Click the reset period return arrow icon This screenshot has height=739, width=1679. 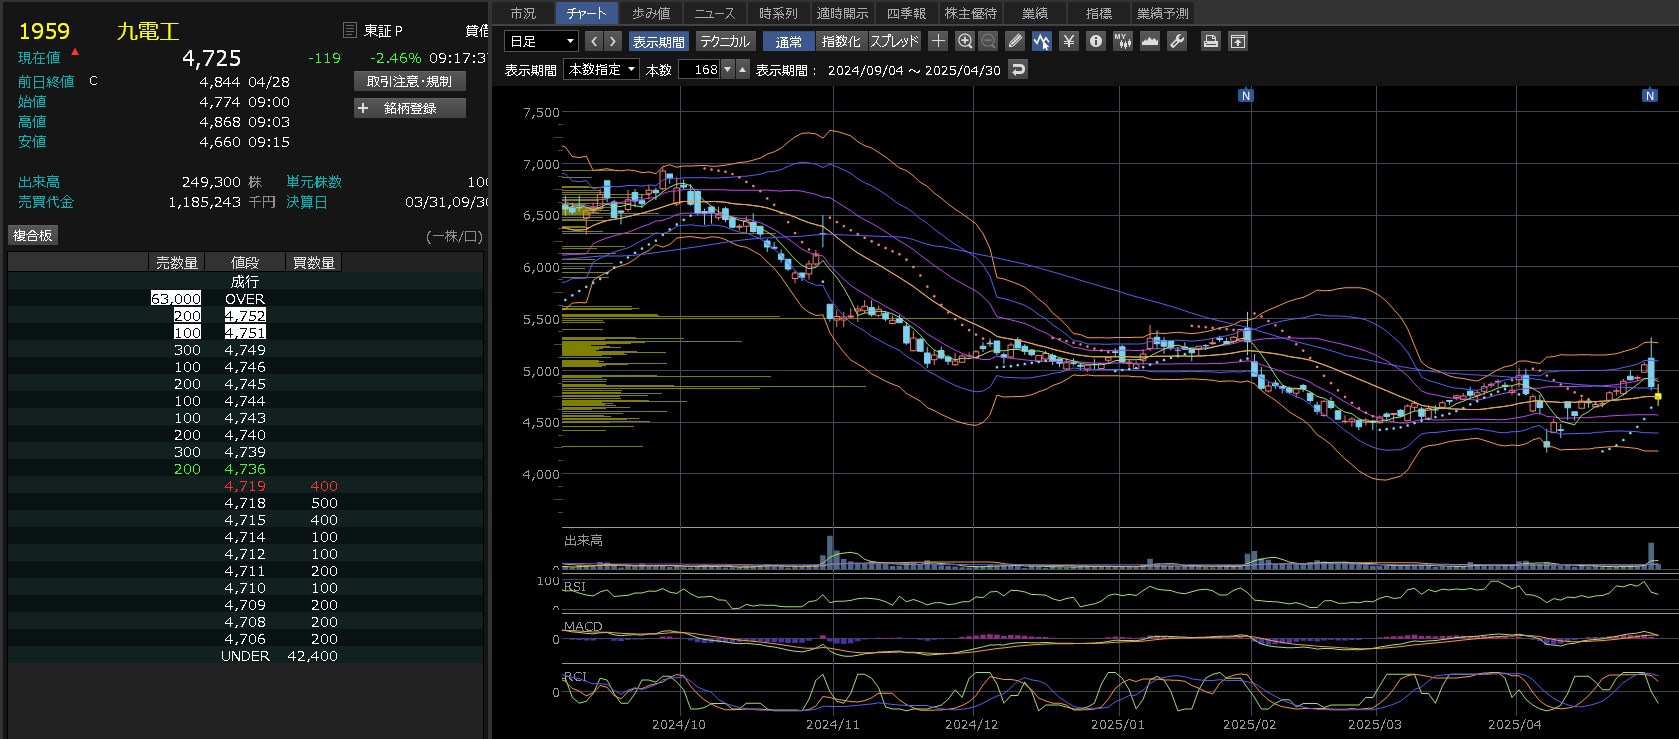(1018, 69)
